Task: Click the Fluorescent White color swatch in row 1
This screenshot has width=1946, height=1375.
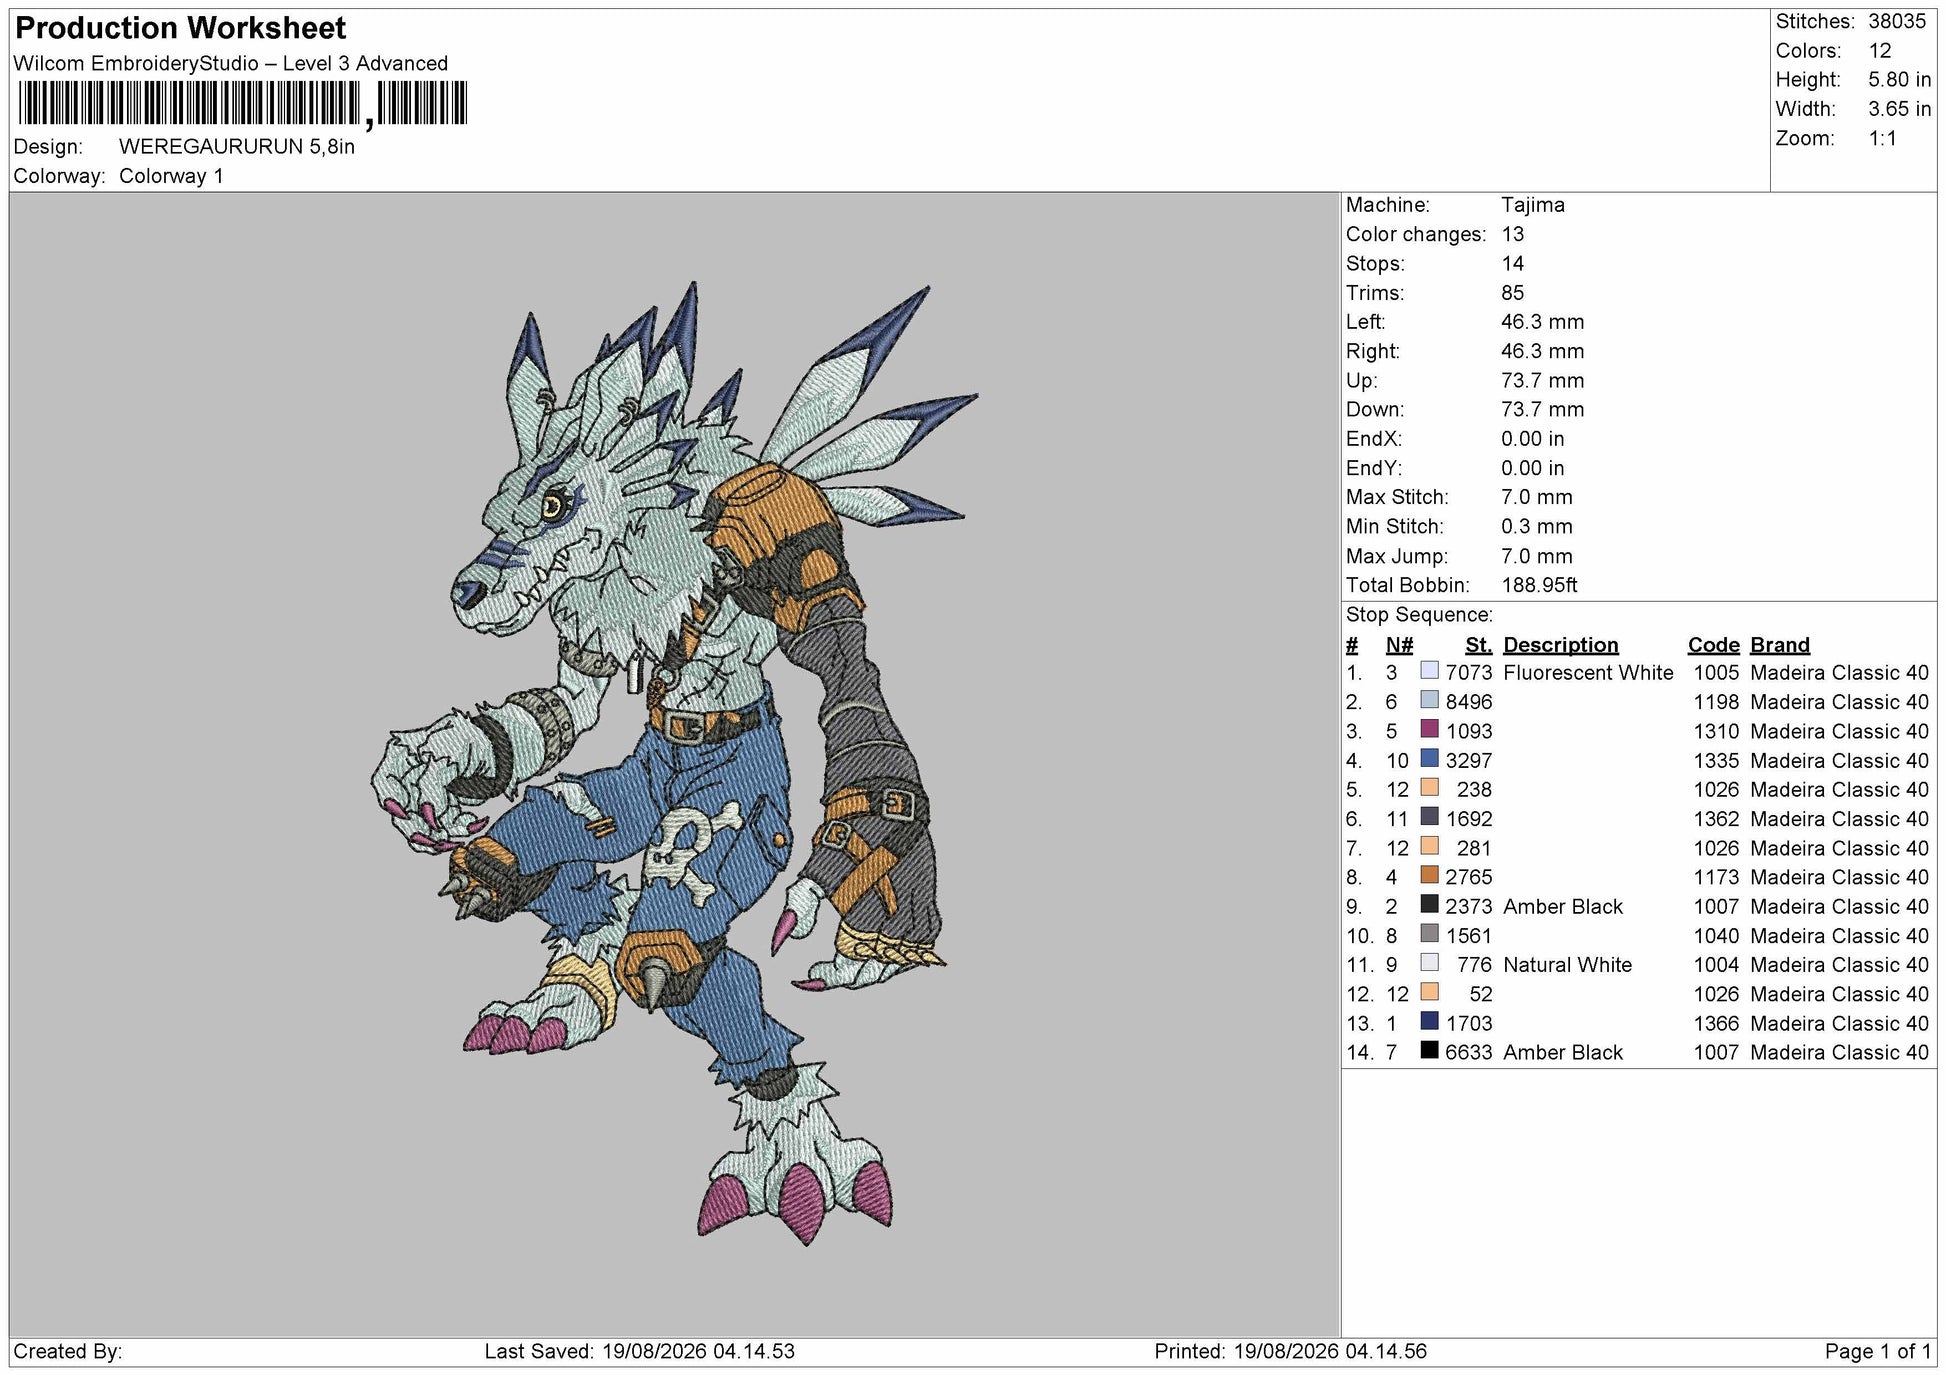Action: click(x=1429, y=671)
